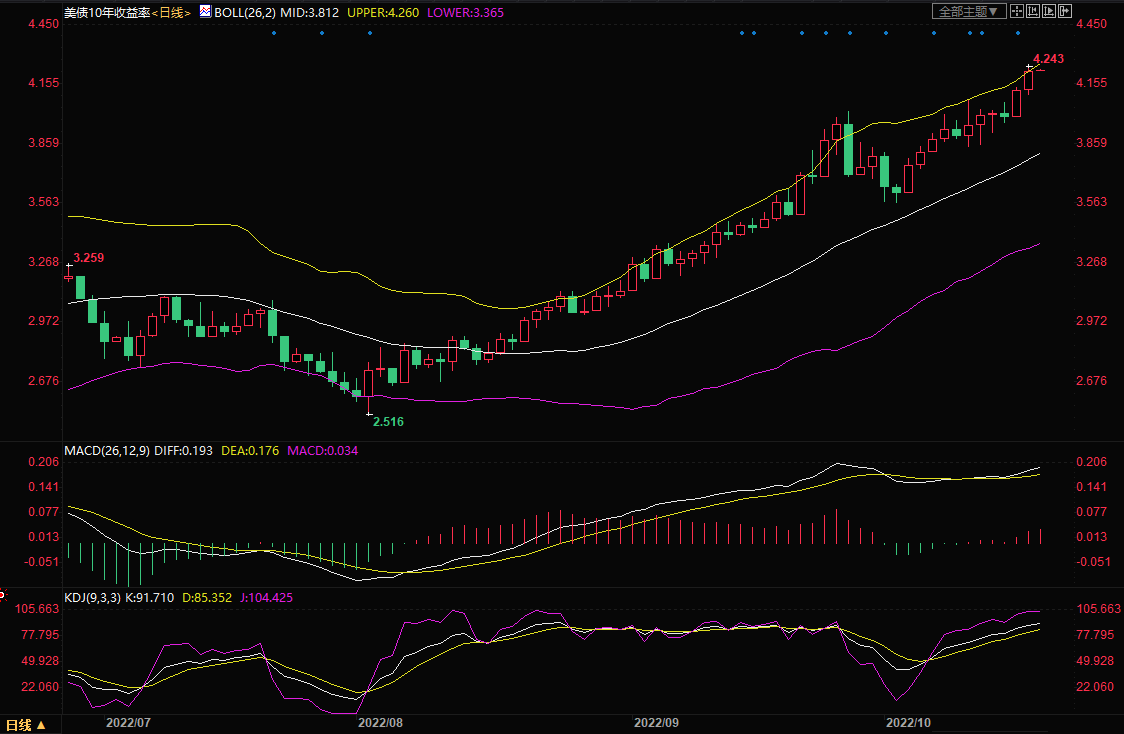Click the 3.259 price label on chart

88,258
